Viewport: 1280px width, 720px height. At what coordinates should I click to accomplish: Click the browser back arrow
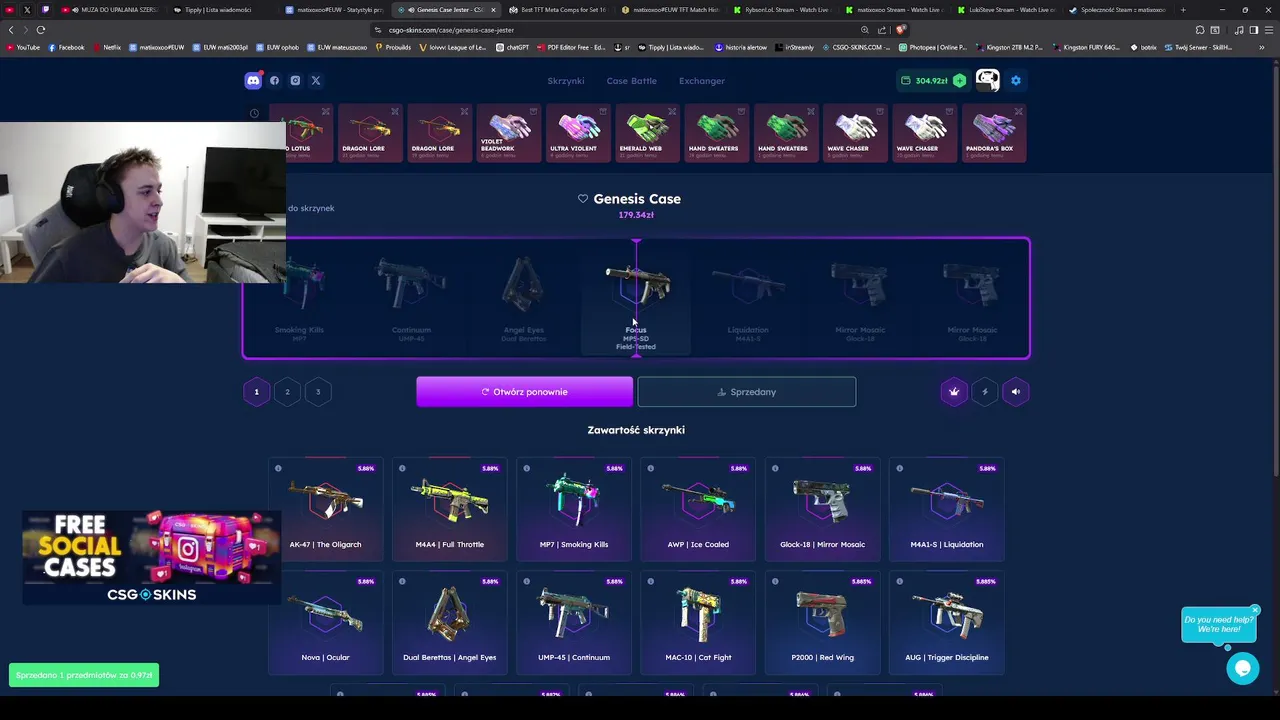click(x=11, y=30)
